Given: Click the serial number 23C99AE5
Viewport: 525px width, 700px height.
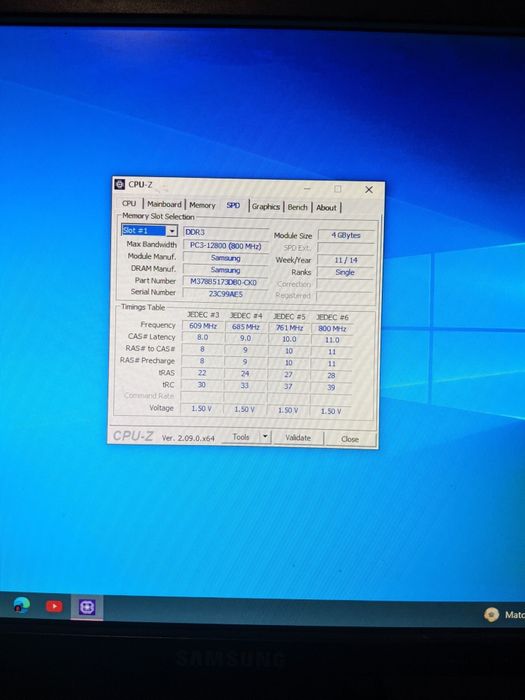Looking at the screenshot, I should click(225, 294).
